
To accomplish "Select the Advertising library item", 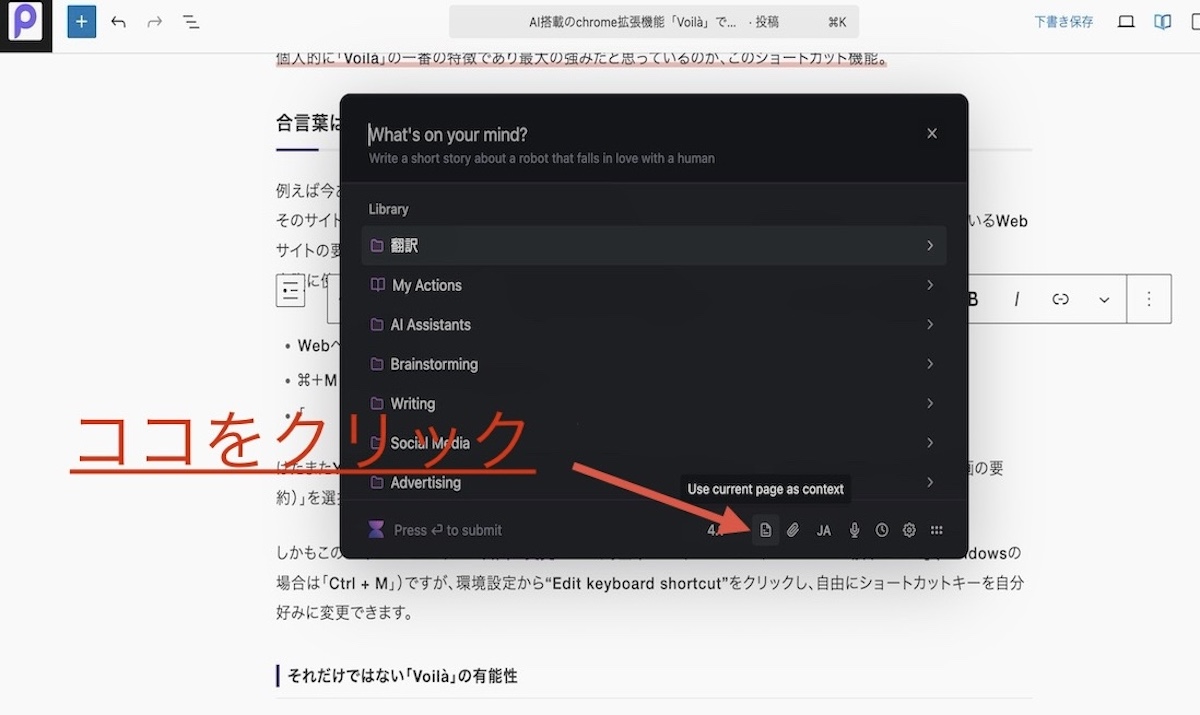I will pyautogui.click(x=654, y=482).
